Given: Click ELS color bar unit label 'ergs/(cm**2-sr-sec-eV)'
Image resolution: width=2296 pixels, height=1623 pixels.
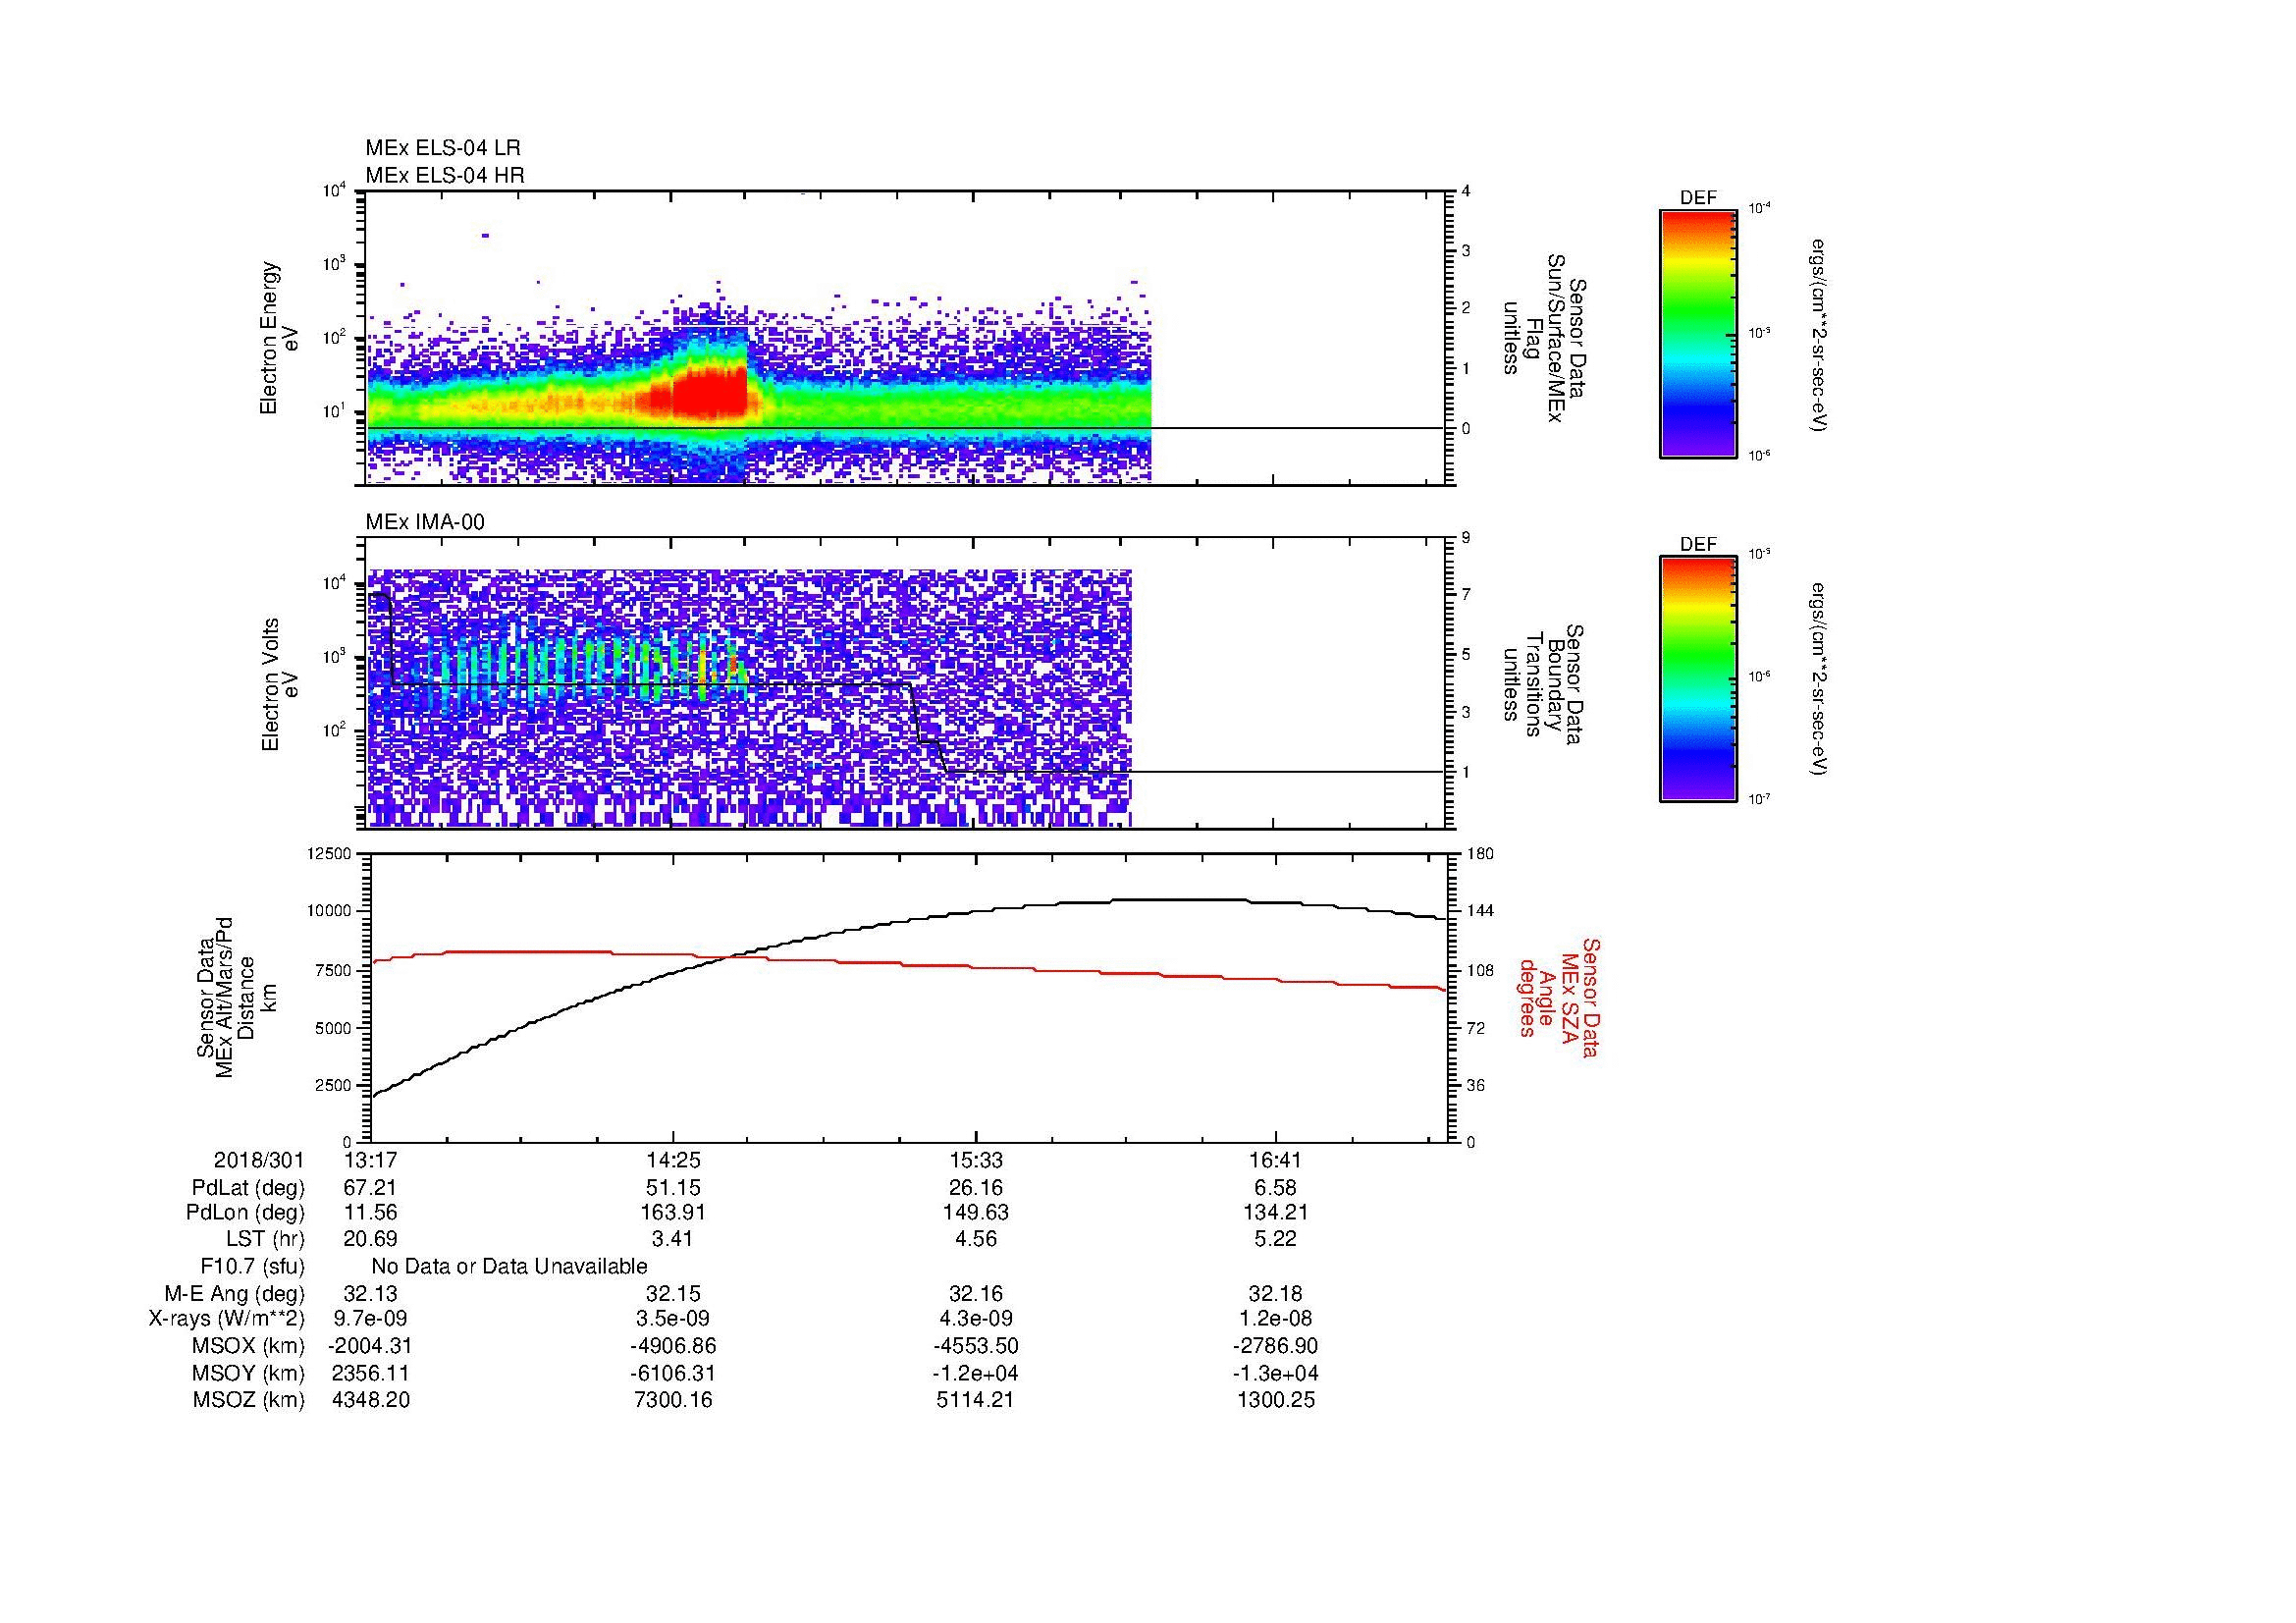Looking at the screenshot, I should pos(1817,334).
